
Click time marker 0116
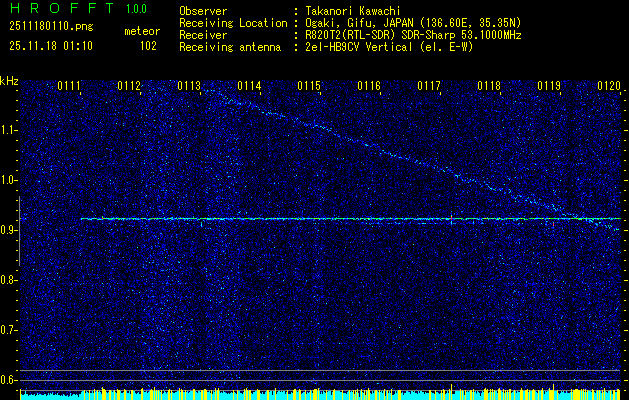coord(369,85)
